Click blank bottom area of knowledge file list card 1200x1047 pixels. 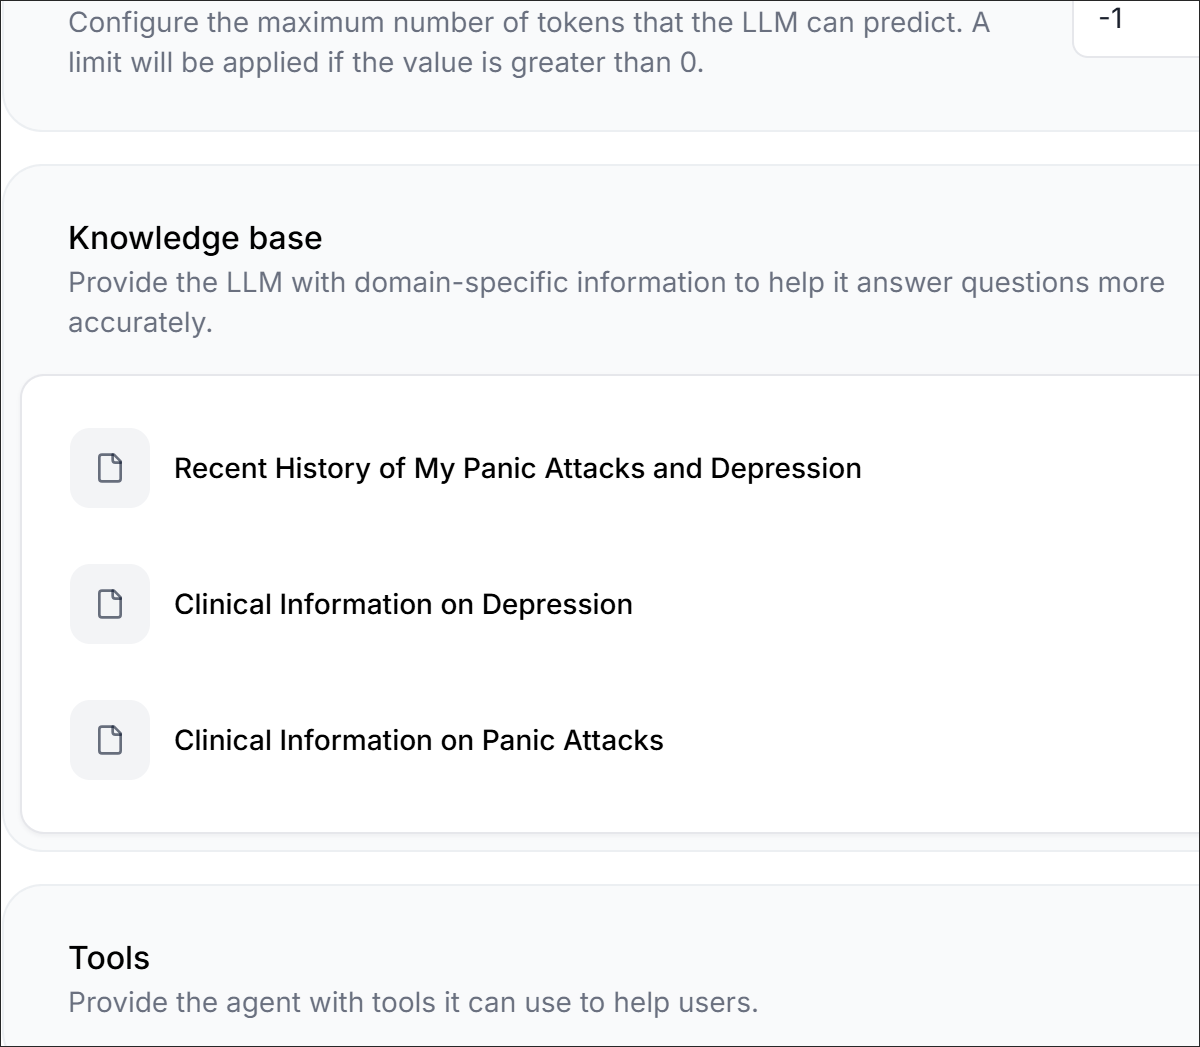click(x=610, y=806)
